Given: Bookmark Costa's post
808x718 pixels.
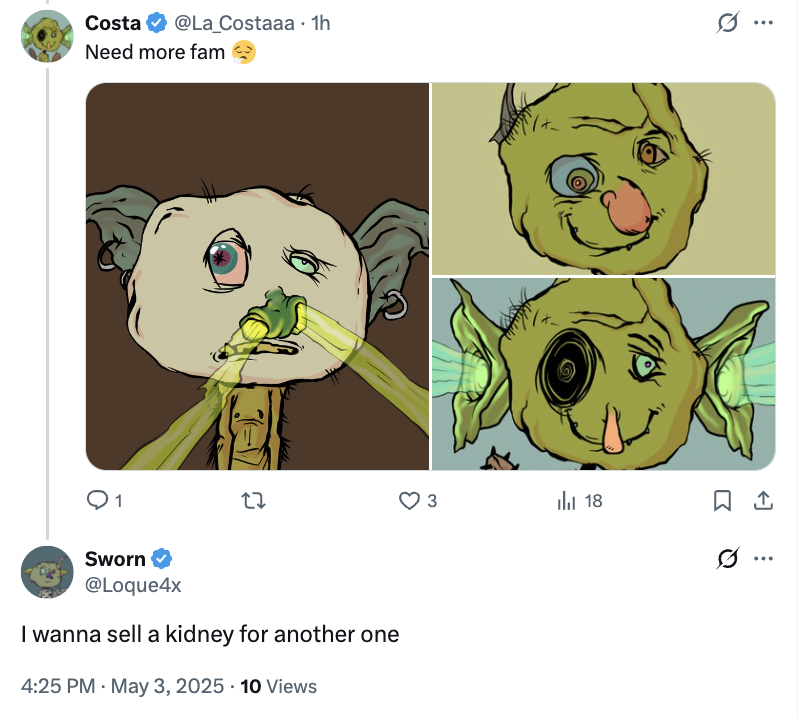Looking at the screenshot, I should pos(723,500).
